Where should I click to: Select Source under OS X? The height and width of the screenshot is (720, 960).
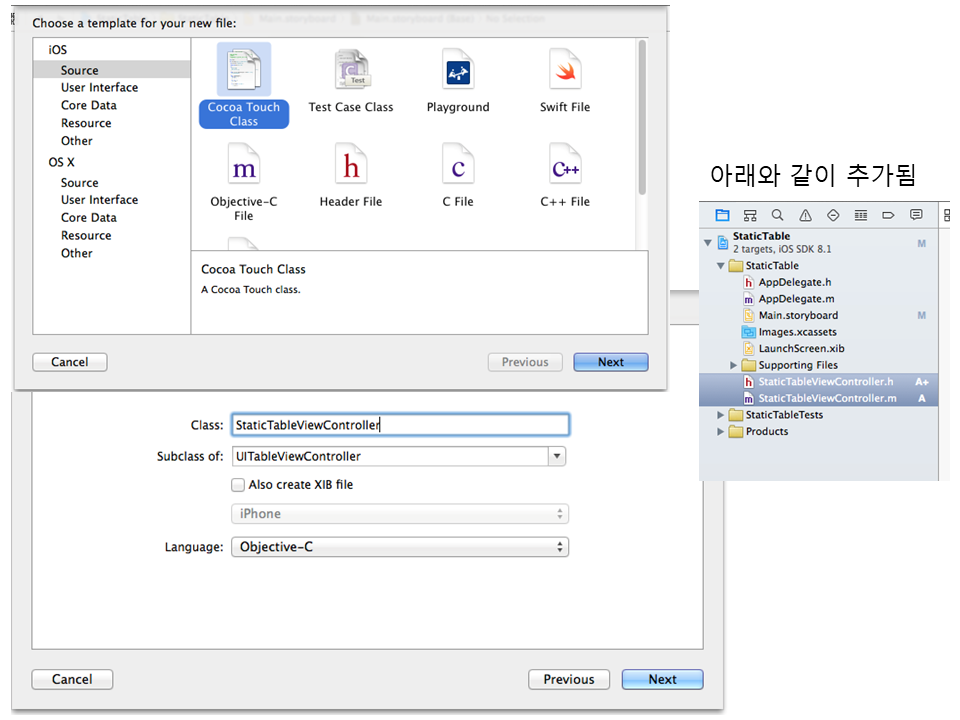click(x=79, y=183)
